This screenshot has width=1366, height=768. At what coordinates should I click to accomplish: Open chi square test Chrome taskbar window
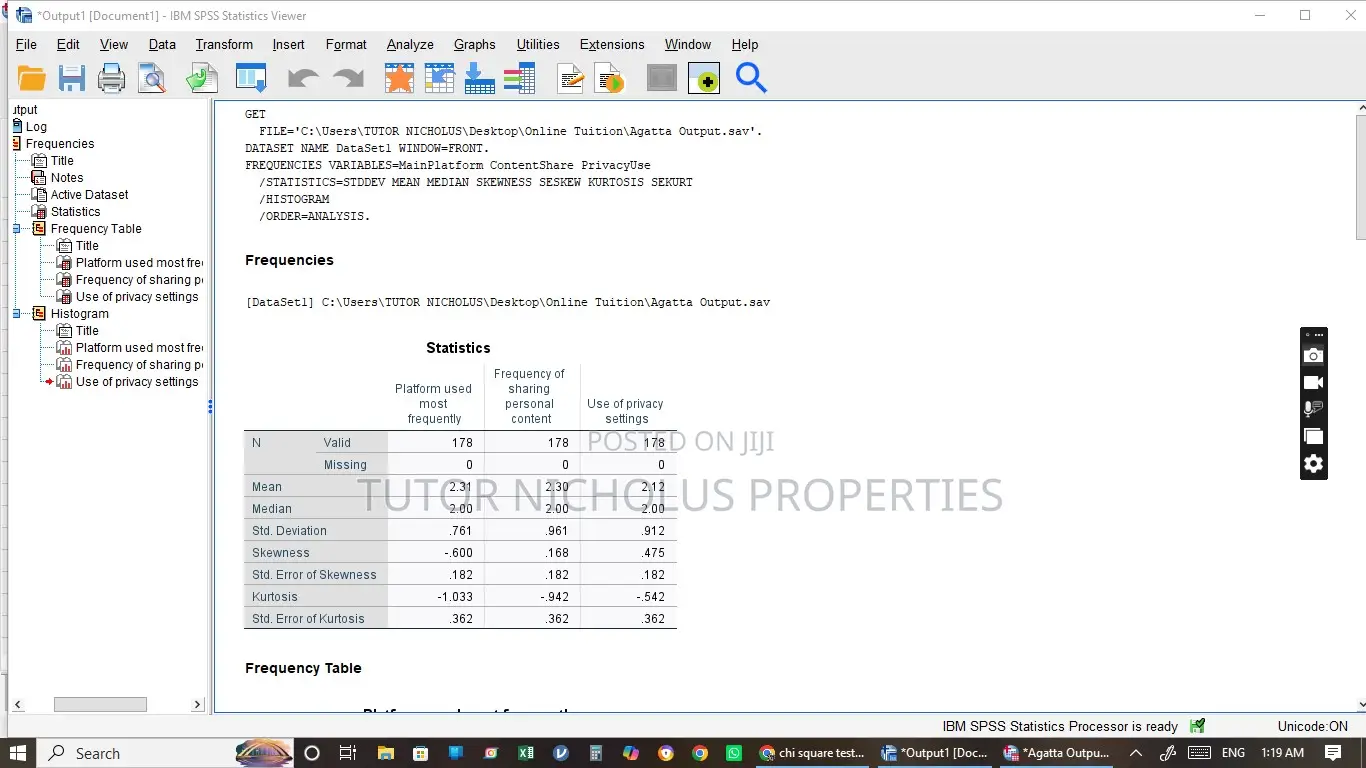click(811, 753)
